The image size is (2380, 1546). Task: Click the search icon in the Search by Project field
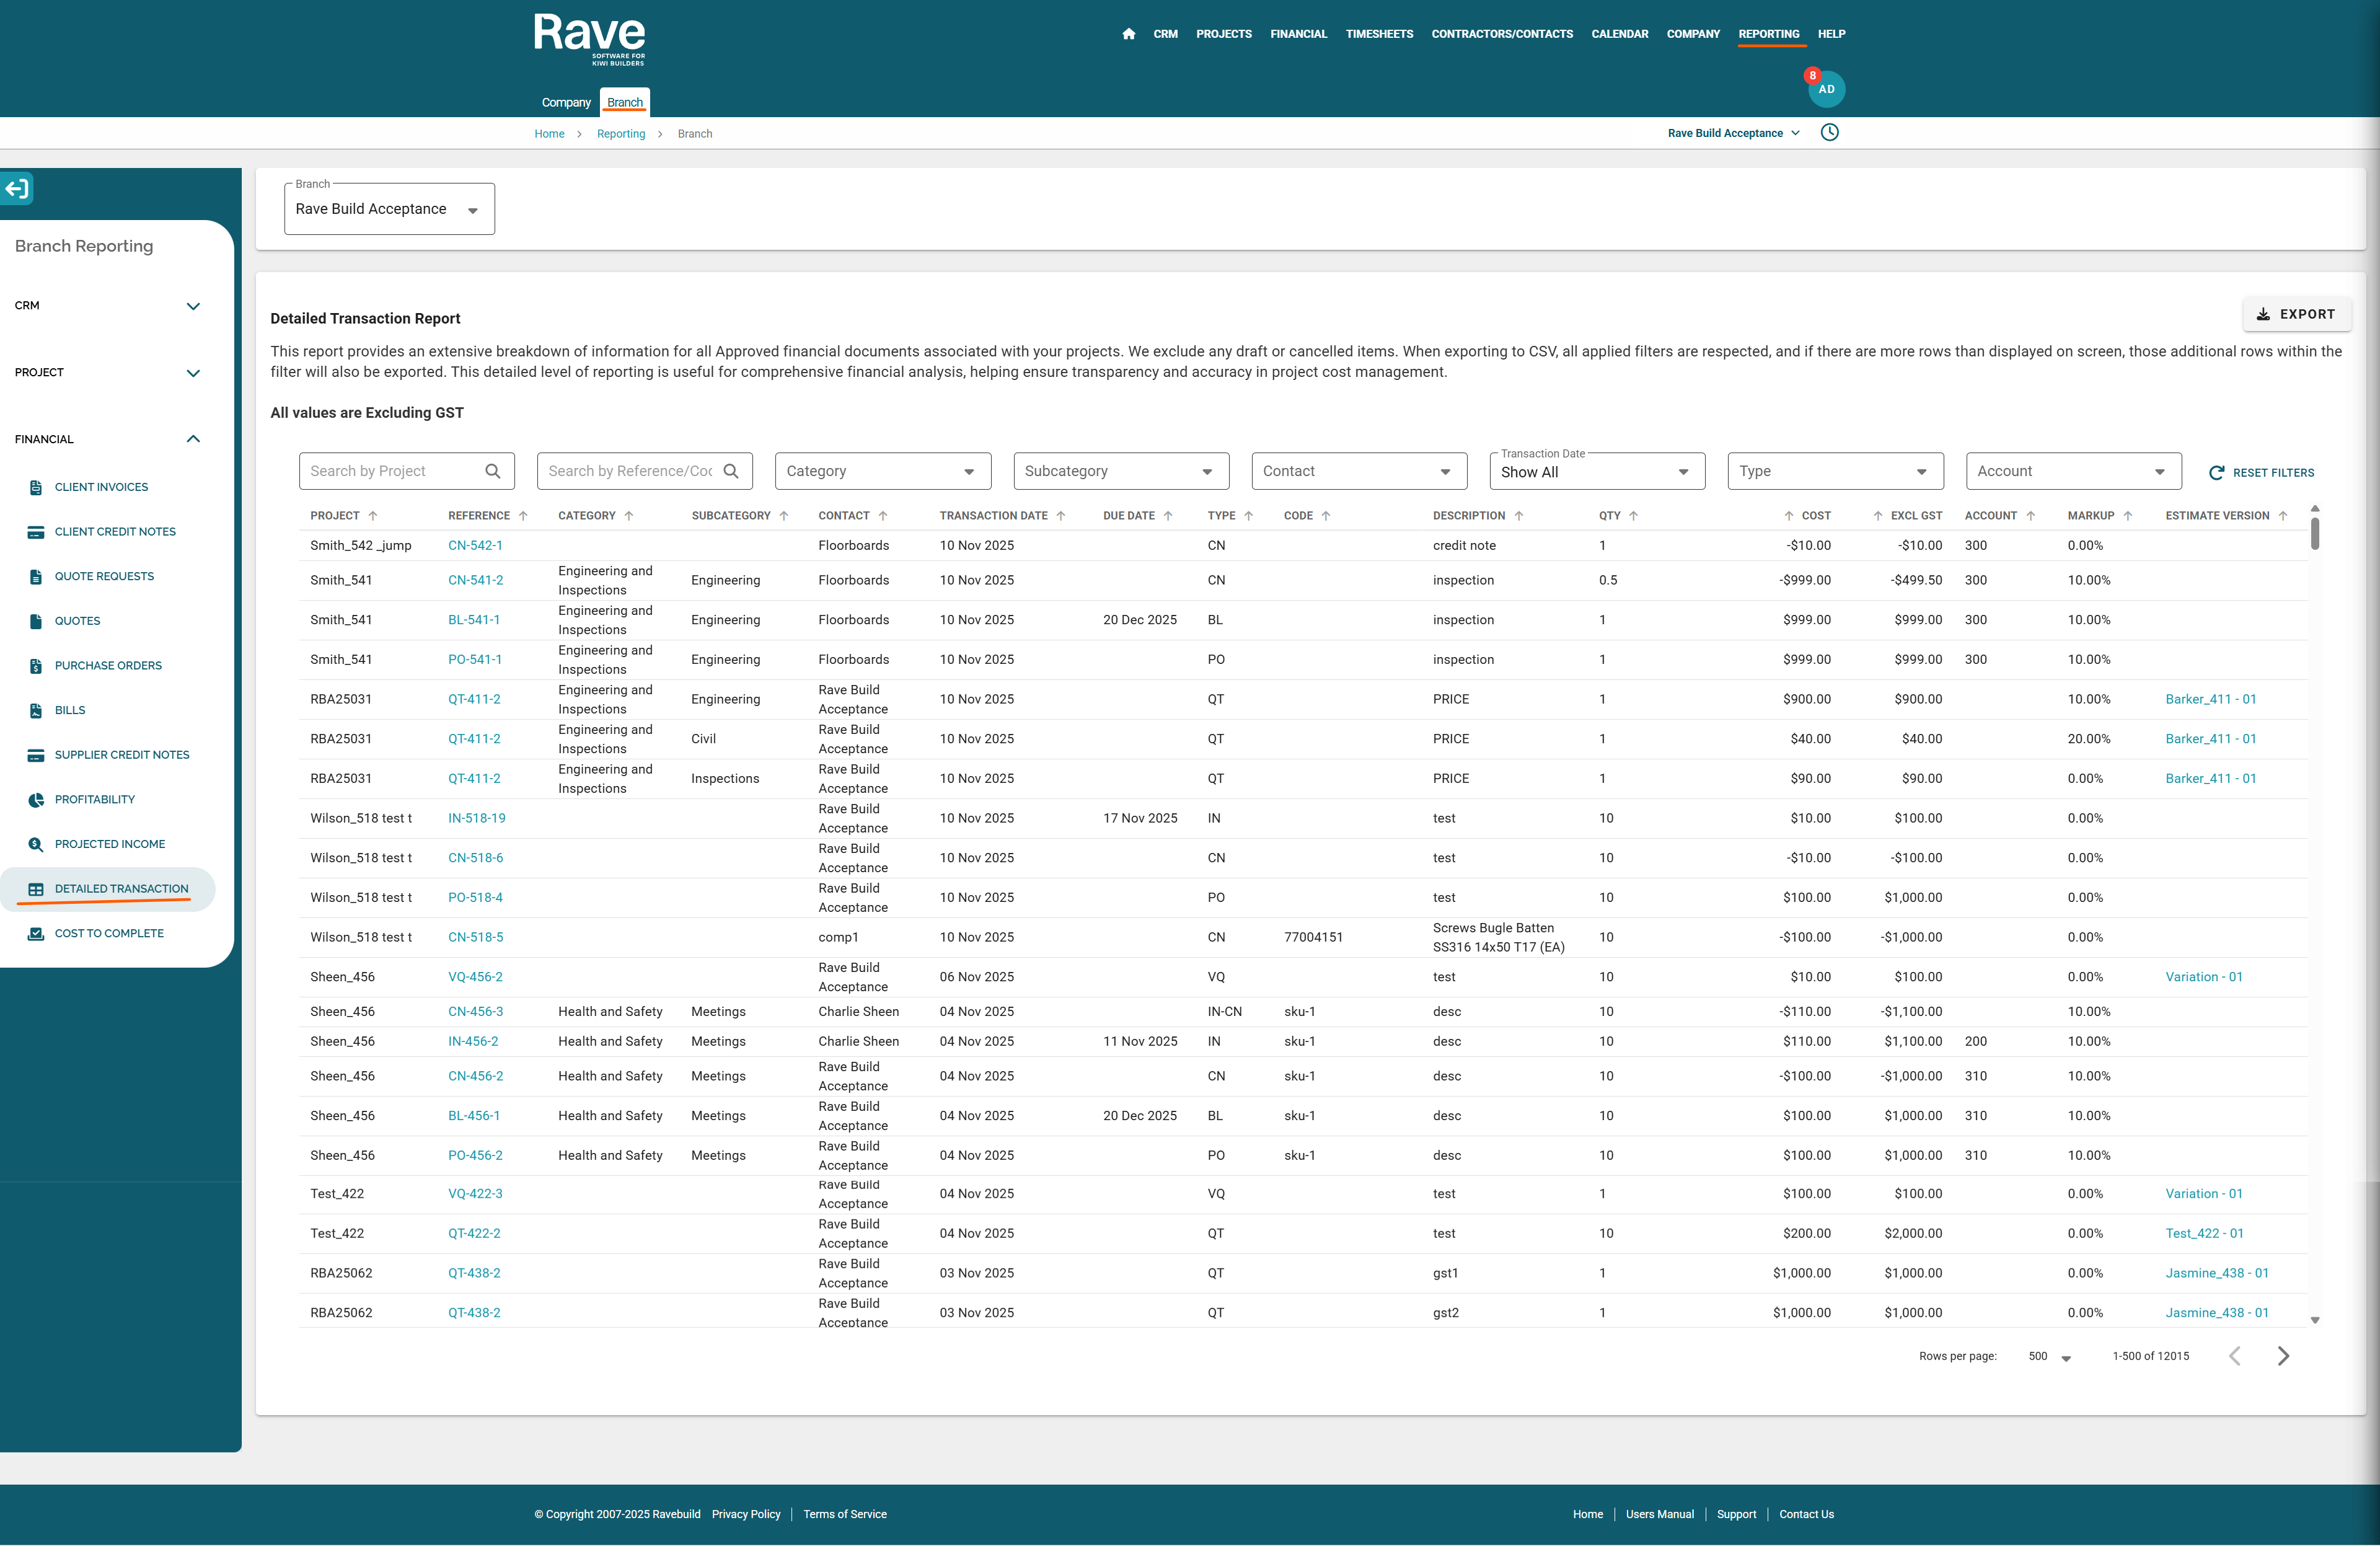coord(493,471)
